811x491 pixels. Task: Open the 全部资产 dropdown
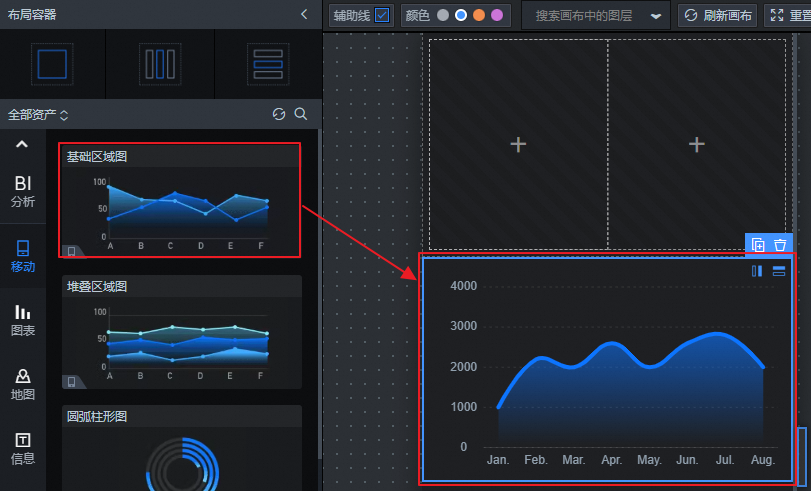point(38,114)
